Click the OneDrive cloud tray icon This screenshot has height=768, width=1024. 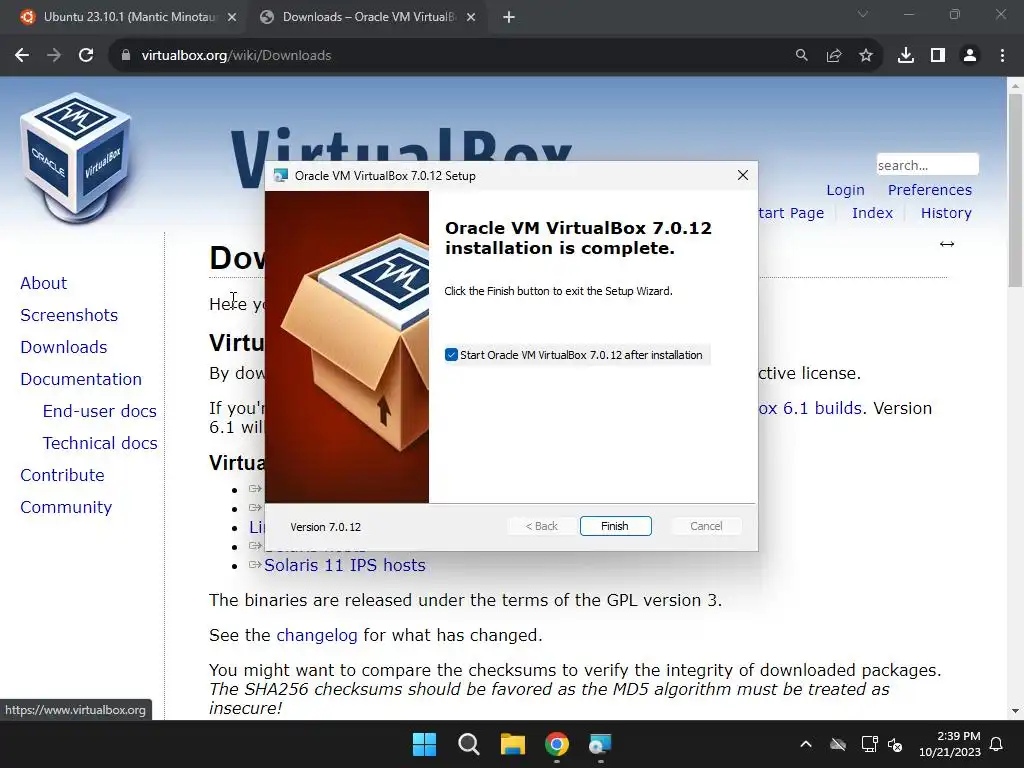[x=838, y=744]
